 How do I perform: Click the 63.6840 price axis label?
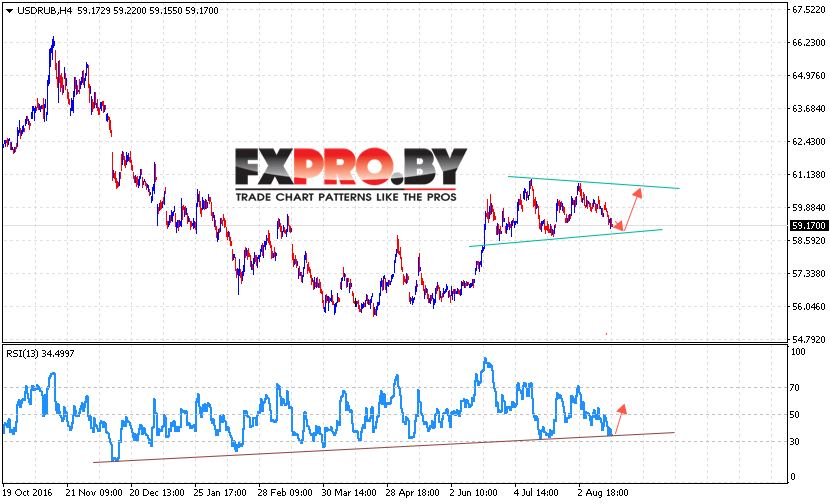click(x=809, y=109)
